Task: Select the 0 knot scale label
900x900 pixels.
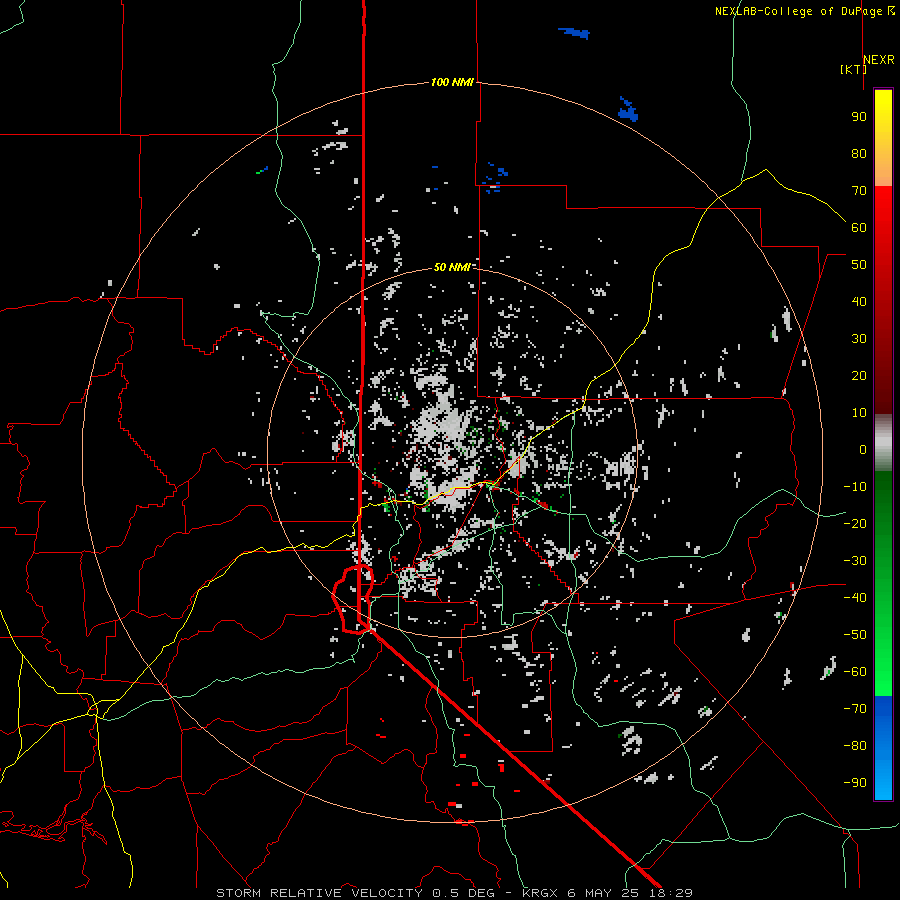Action: pyautogui.click(x=863, y=450)
